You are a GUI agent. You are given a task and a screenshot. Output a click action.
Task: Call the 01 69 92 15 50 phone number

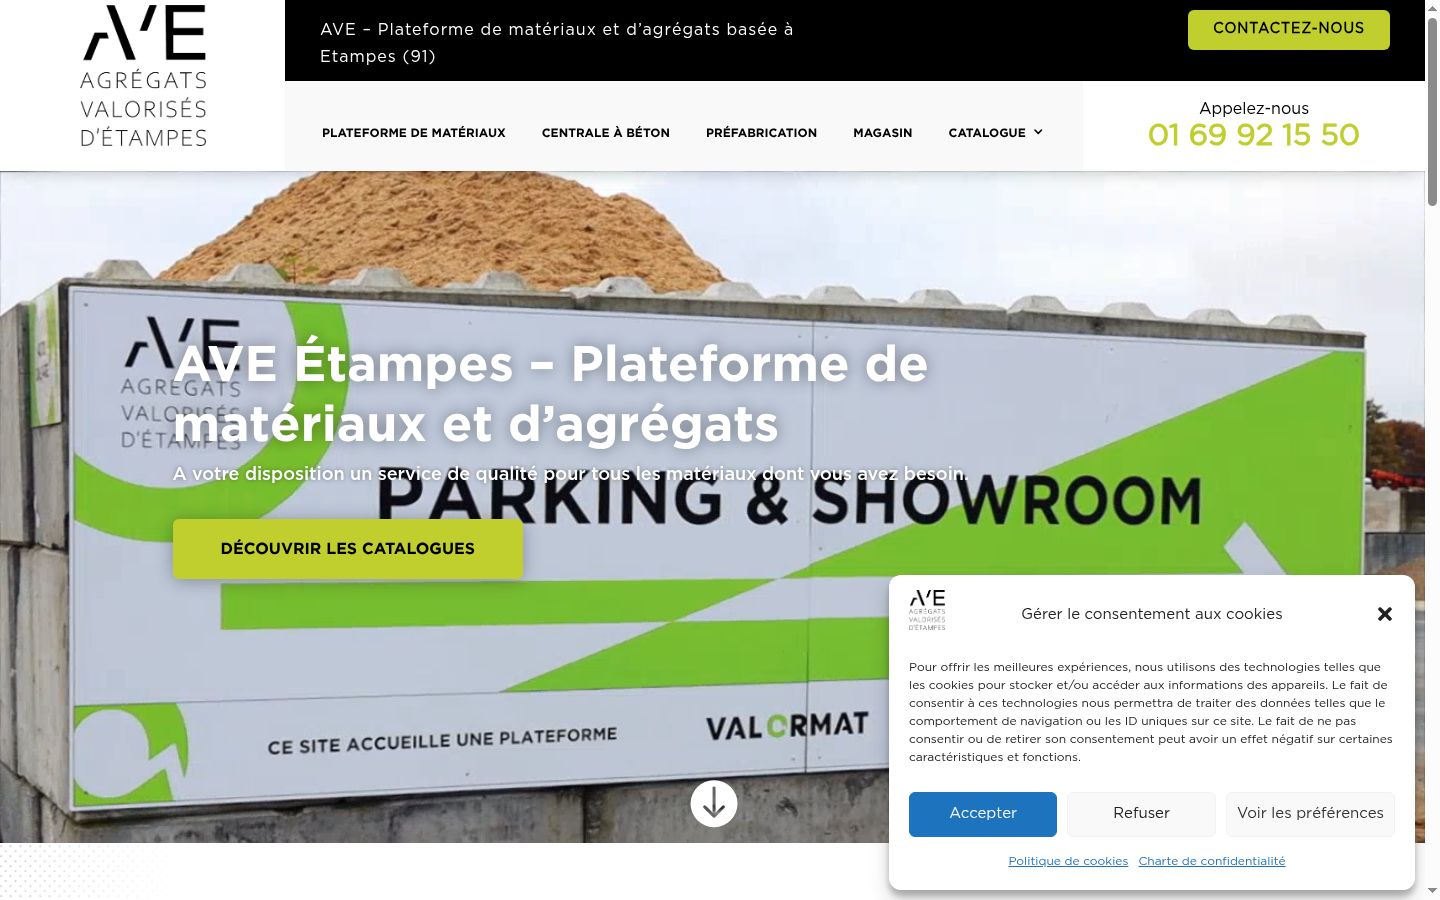tap(1254, 135)
